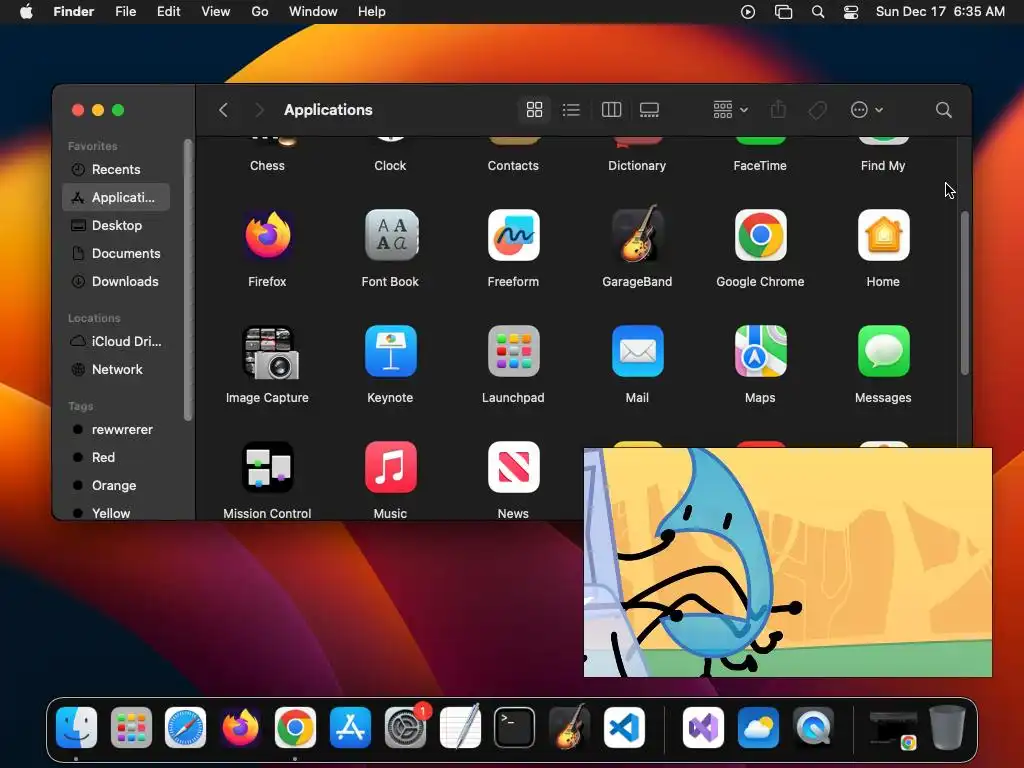
Task: Launch the Freeform app icon
Action: click(x=513, y=235)
